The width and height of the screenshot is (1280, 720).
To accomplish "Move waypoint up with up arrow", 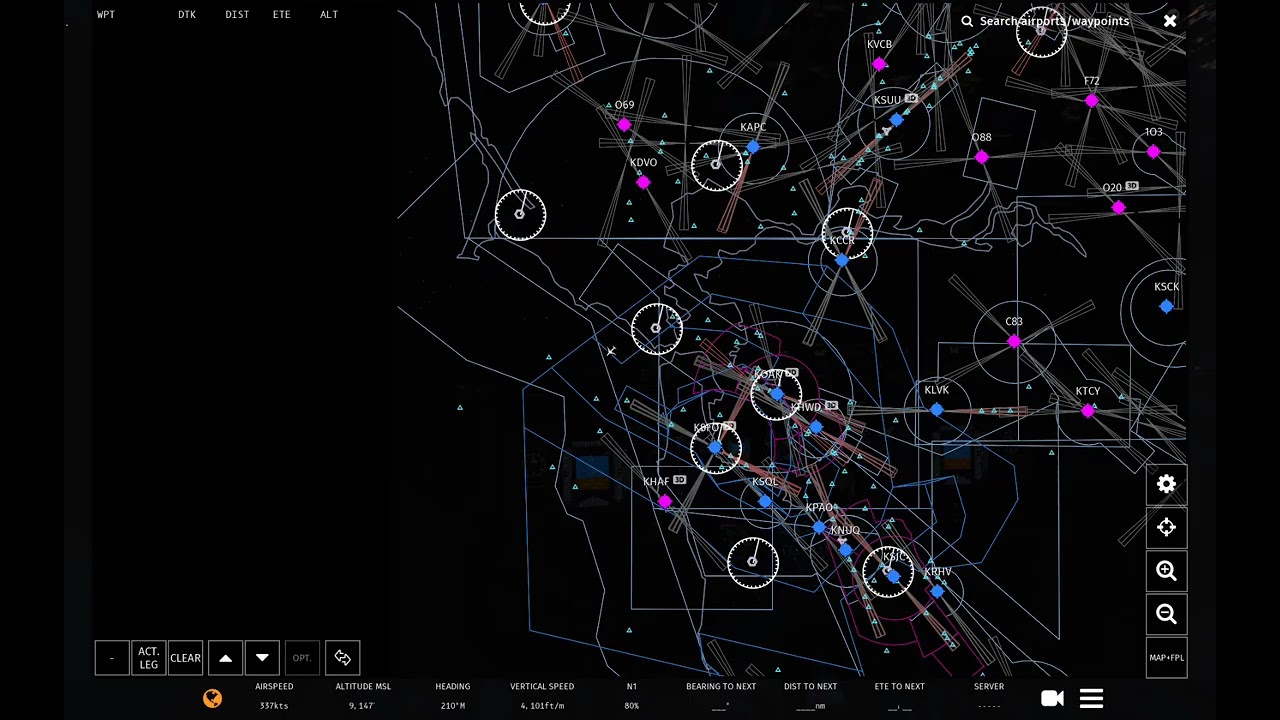I will pos(225,658).
